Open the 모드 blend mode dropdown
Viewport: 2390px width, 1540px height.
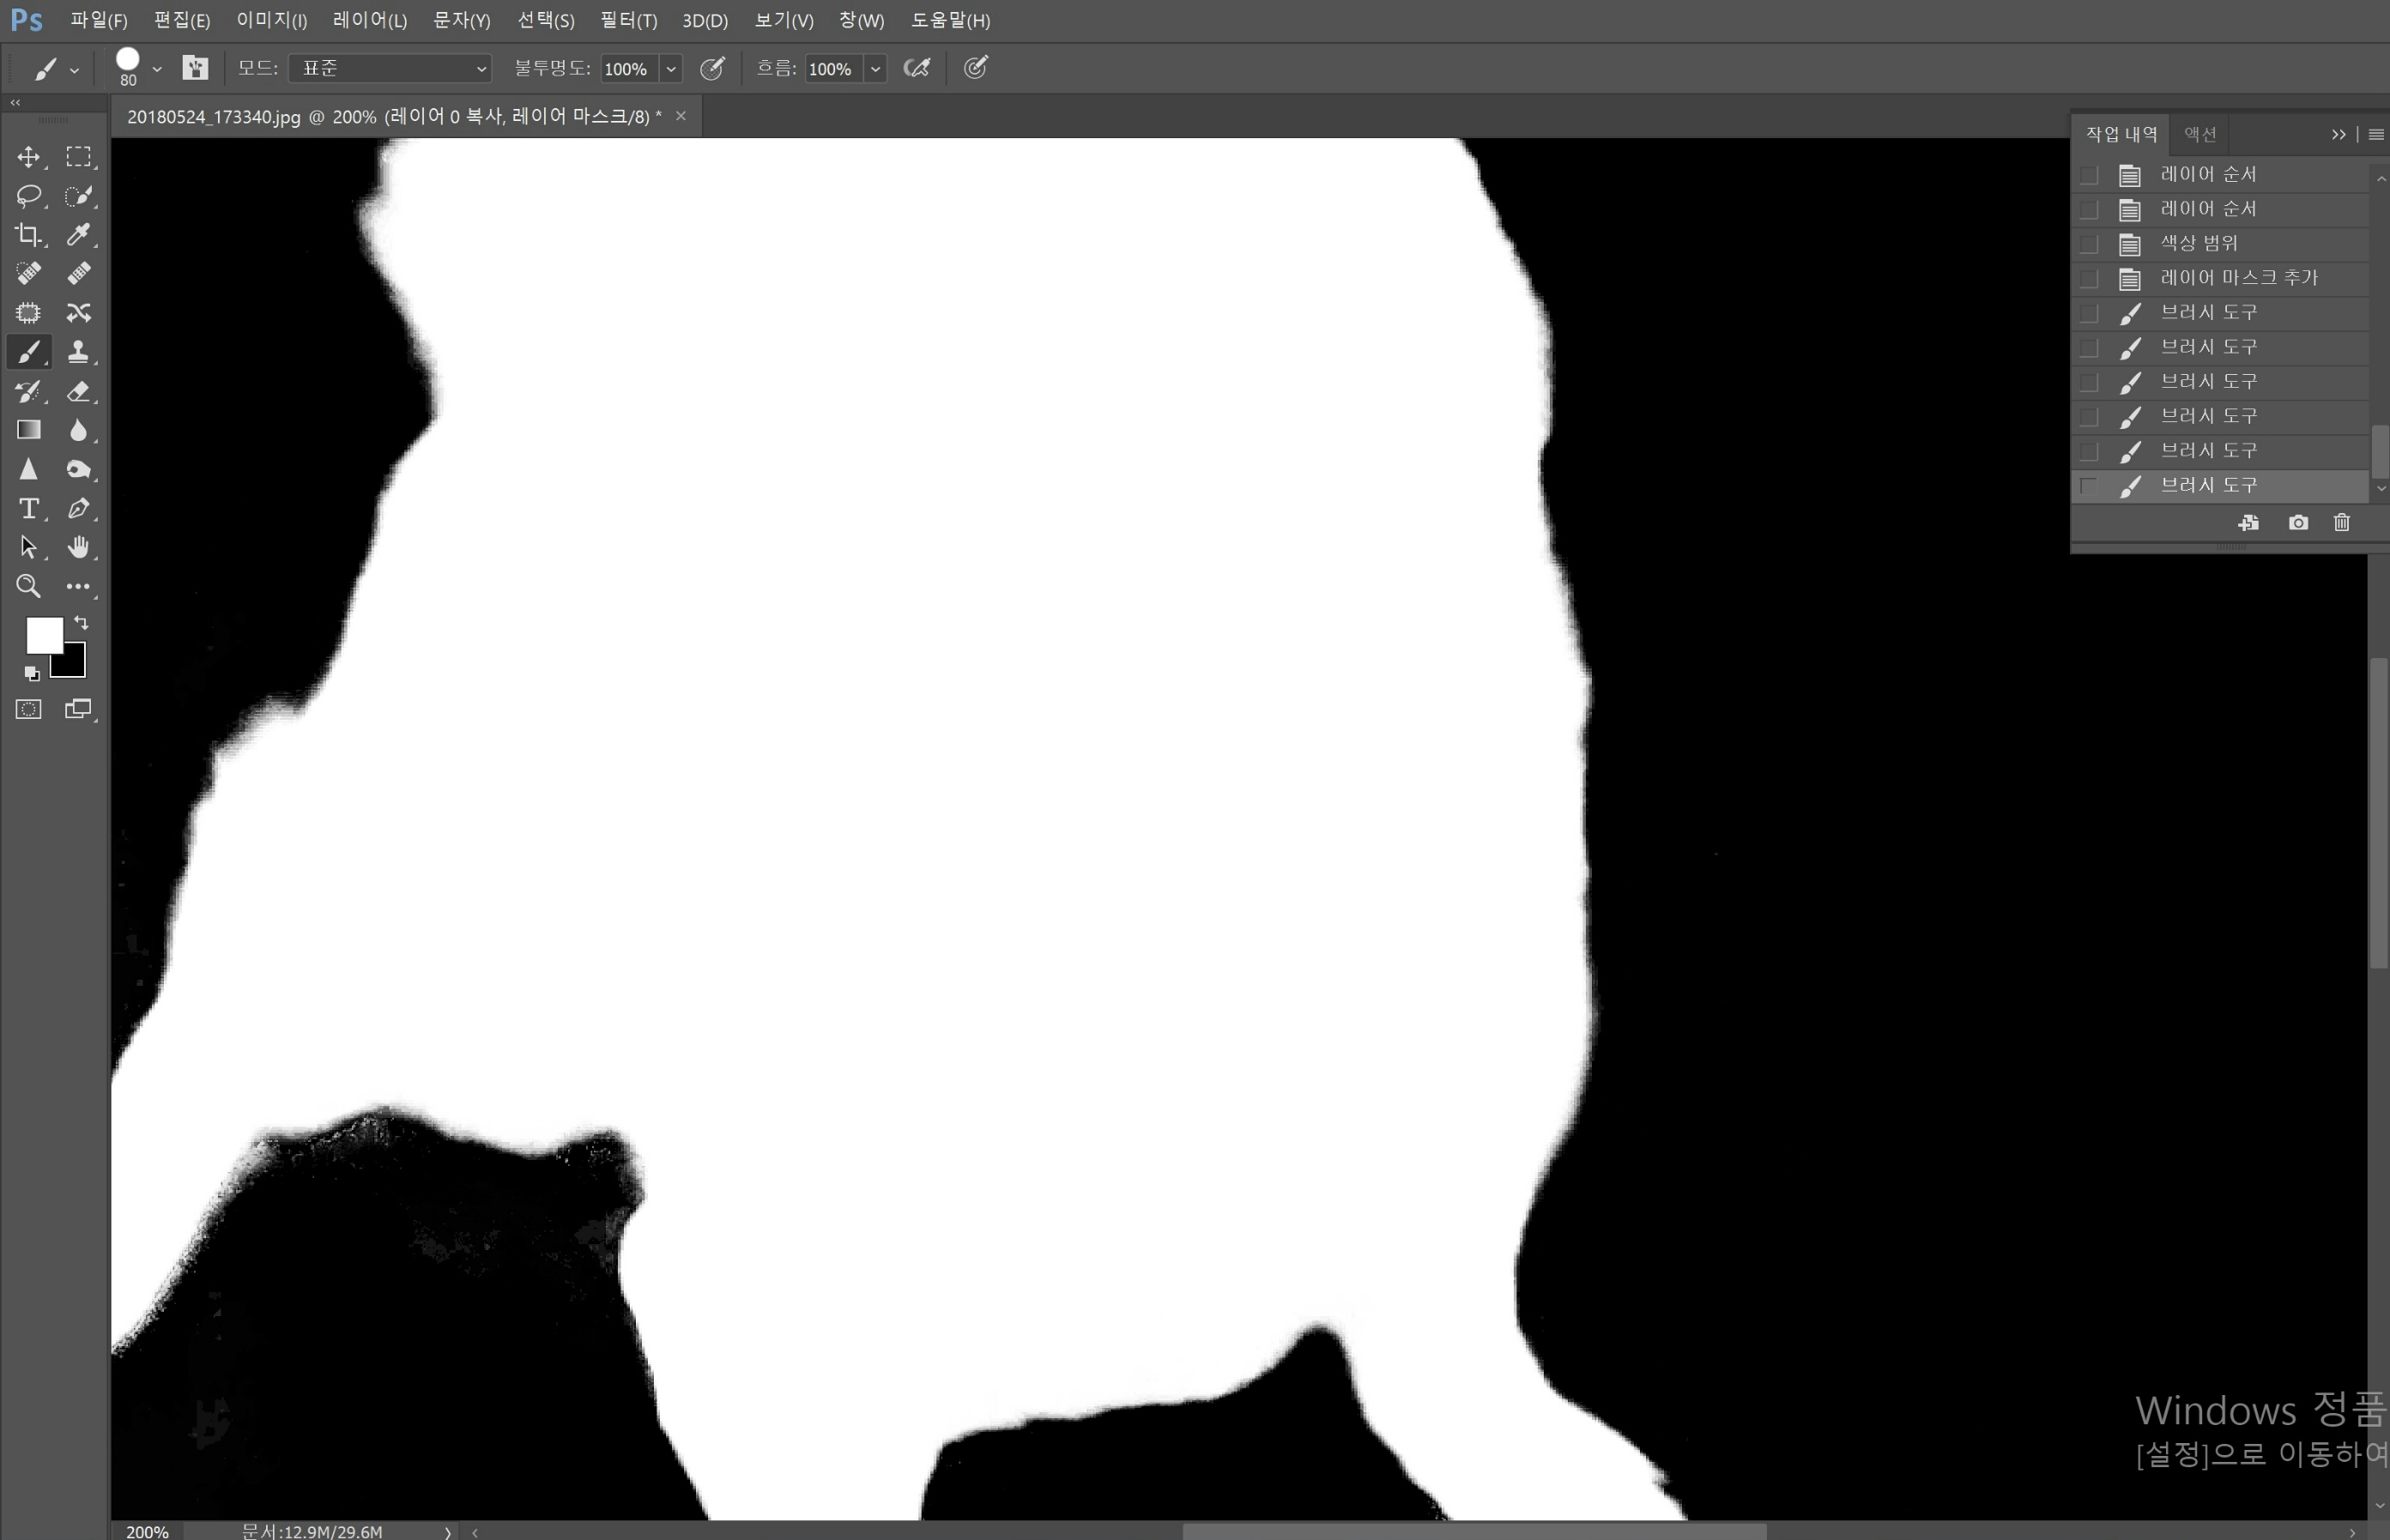click(x=390, y=68)
